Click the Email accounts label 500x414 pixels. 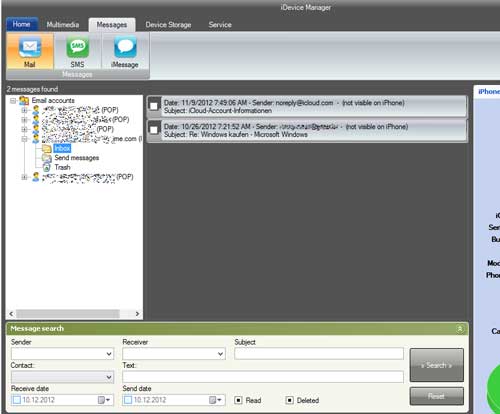click(x=53, y=100)
